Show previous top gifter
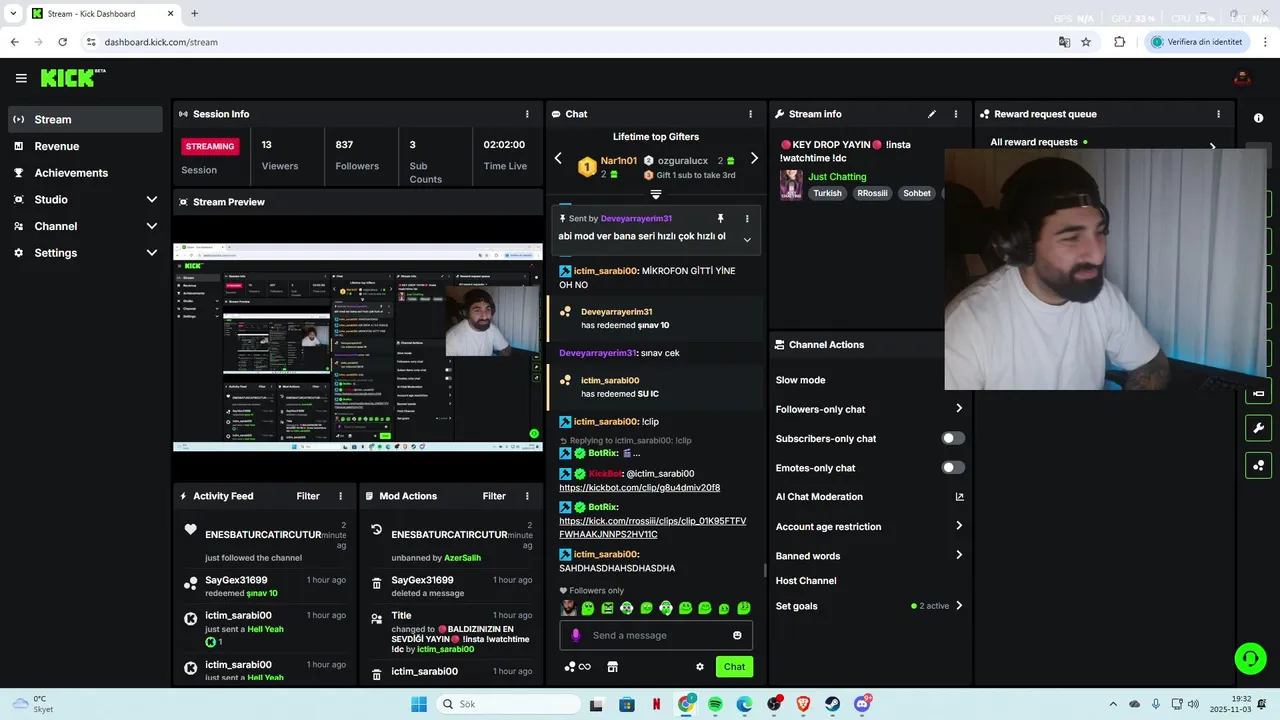 point(558,158)
